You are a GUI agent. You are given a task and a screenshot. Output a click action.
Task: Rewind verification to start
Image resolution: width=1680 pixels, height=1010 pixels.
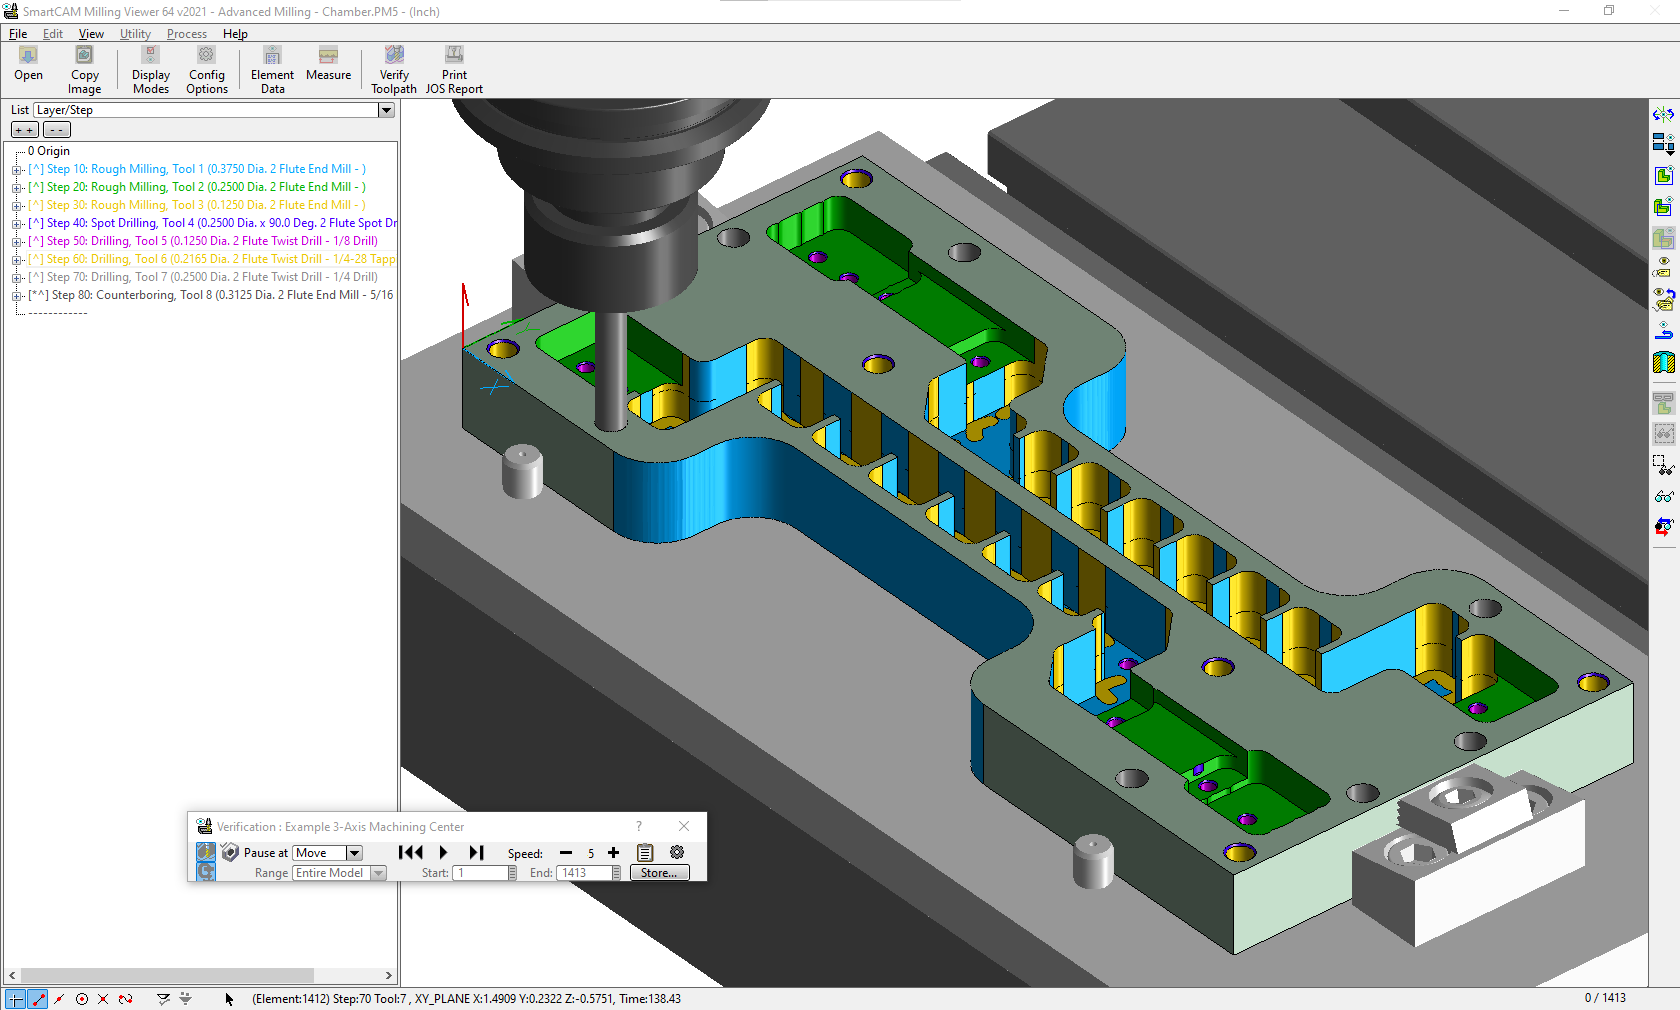click(x=410, y=853)
